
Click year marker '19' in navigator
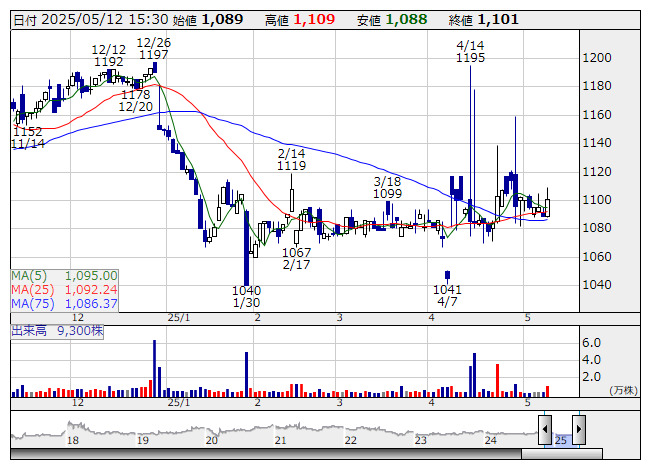[142, 440]
